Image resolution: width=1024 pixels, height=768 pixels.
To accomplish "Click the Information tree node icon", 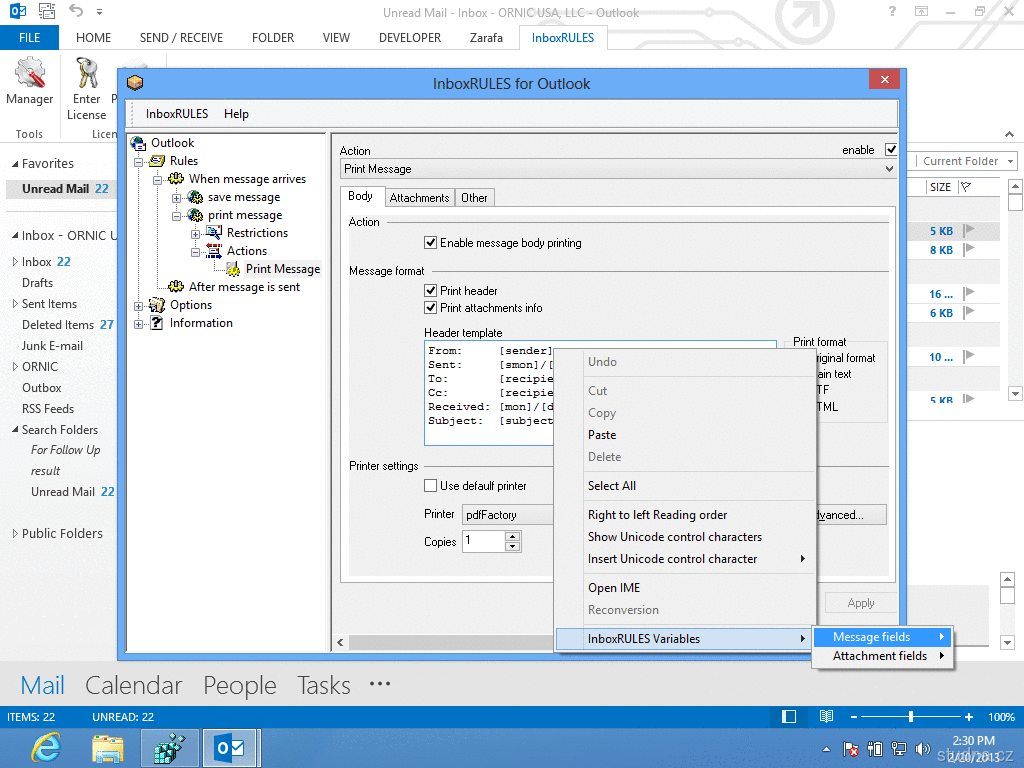I will click(157, 323).
